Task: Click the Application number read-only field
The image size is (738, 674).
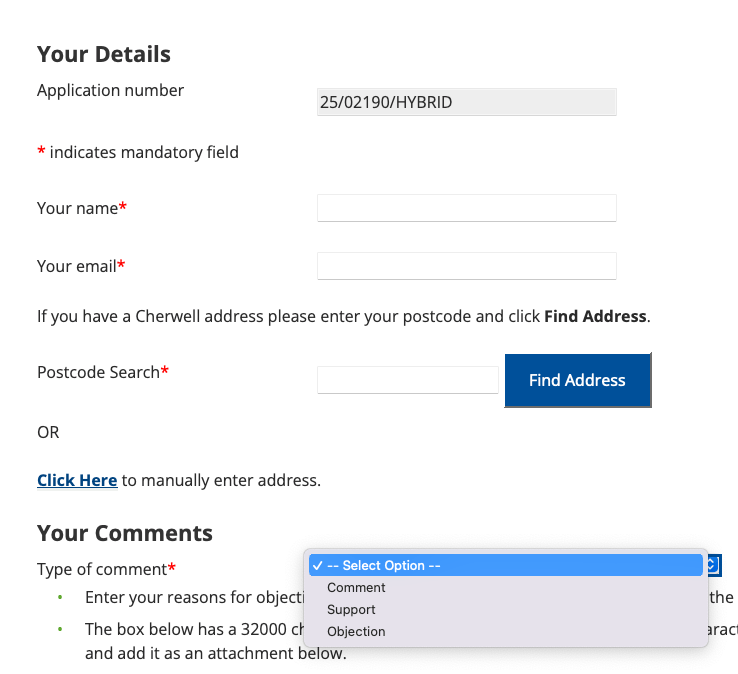Action: point(466,102)
